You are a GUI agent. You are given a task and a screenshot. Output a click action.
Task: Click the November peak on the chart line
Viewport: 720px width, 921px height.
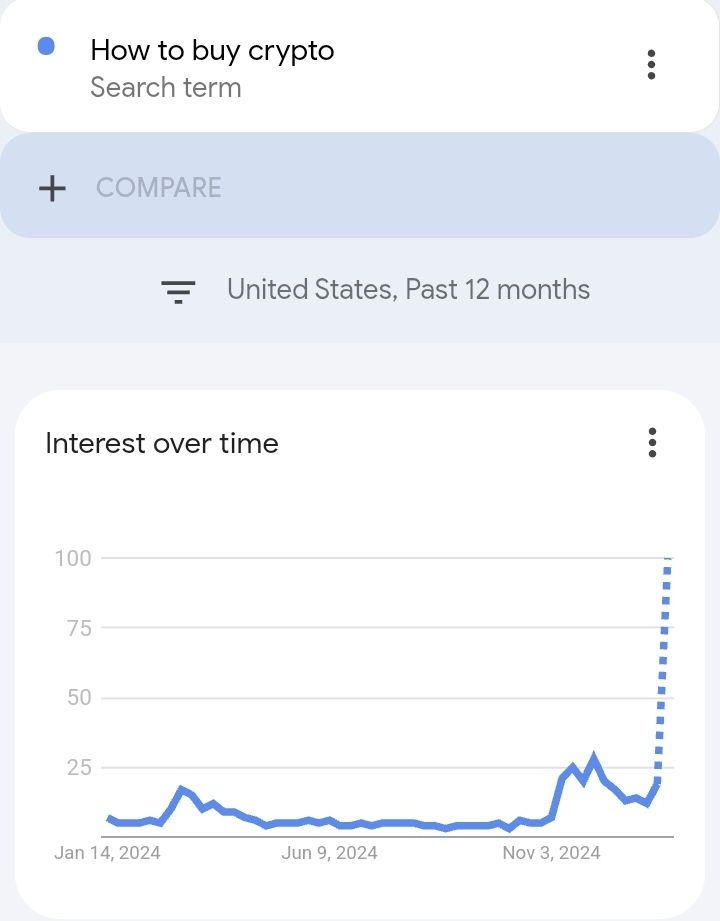(x=594, y=759)
